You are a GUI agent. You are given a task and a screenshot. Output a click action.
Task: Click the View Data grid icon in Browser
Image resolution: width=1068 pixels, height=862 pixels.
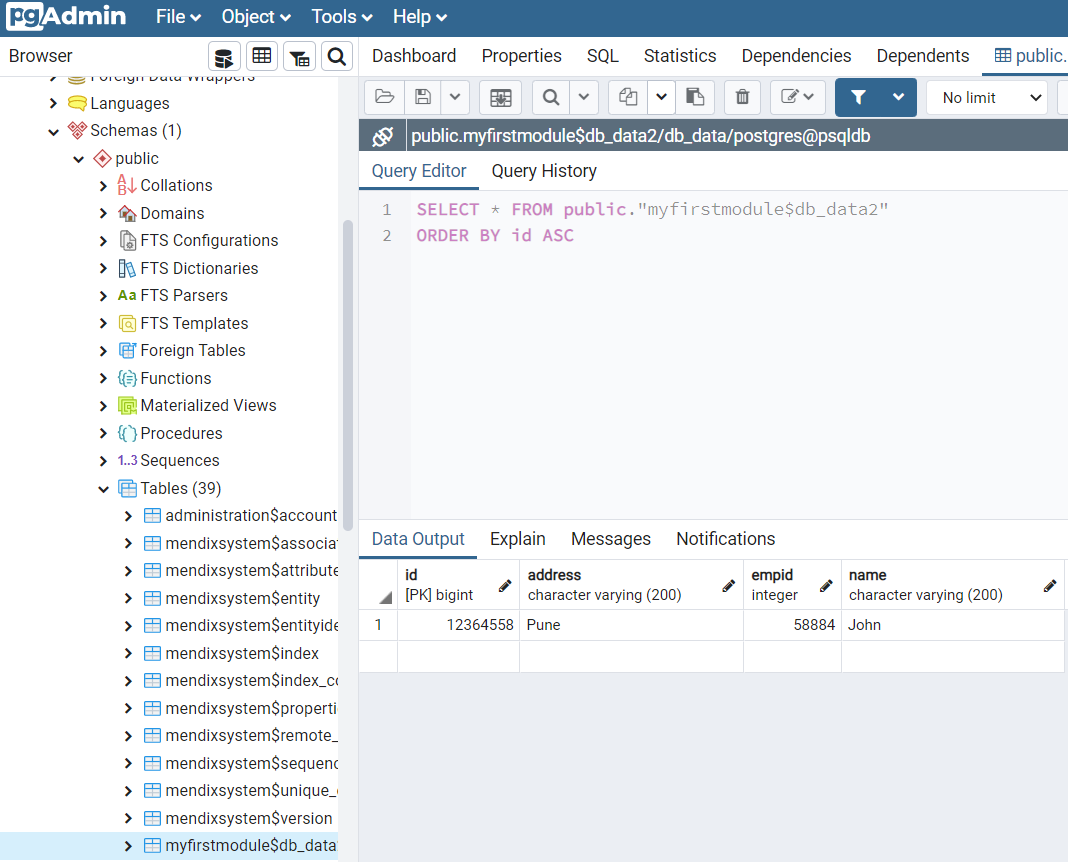(262, 57)
